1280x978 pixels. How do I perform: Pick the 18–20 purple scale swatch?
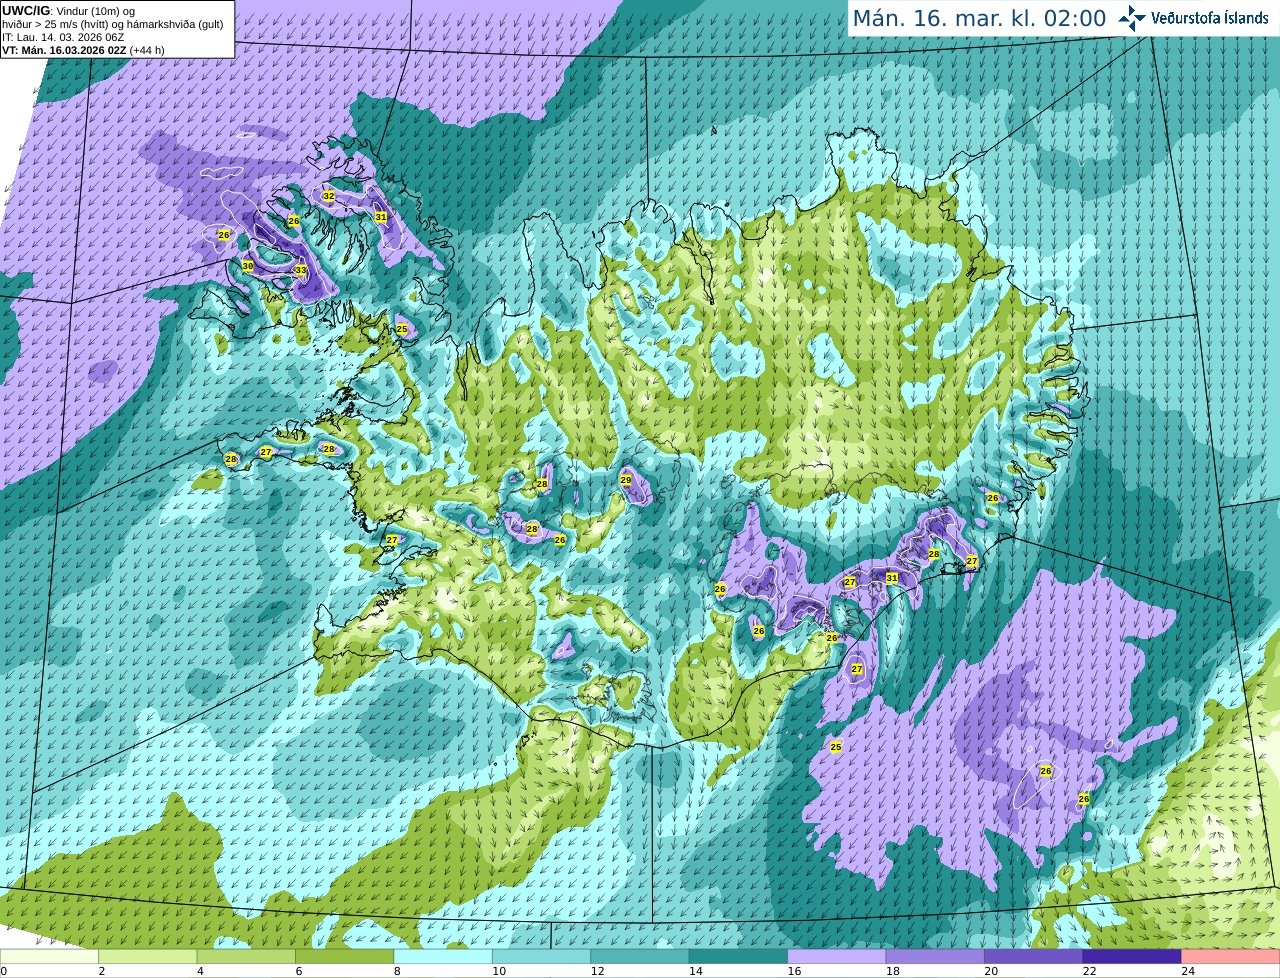click(935, 956)
